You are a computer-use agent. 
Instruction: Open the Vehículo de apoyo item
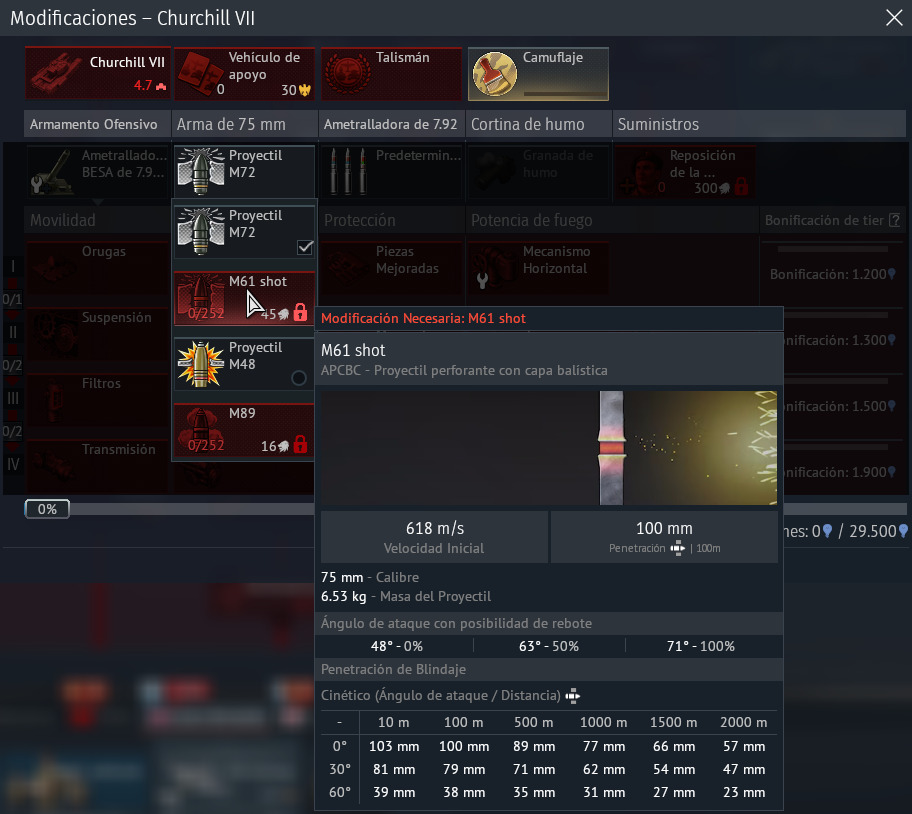[200, 74]
